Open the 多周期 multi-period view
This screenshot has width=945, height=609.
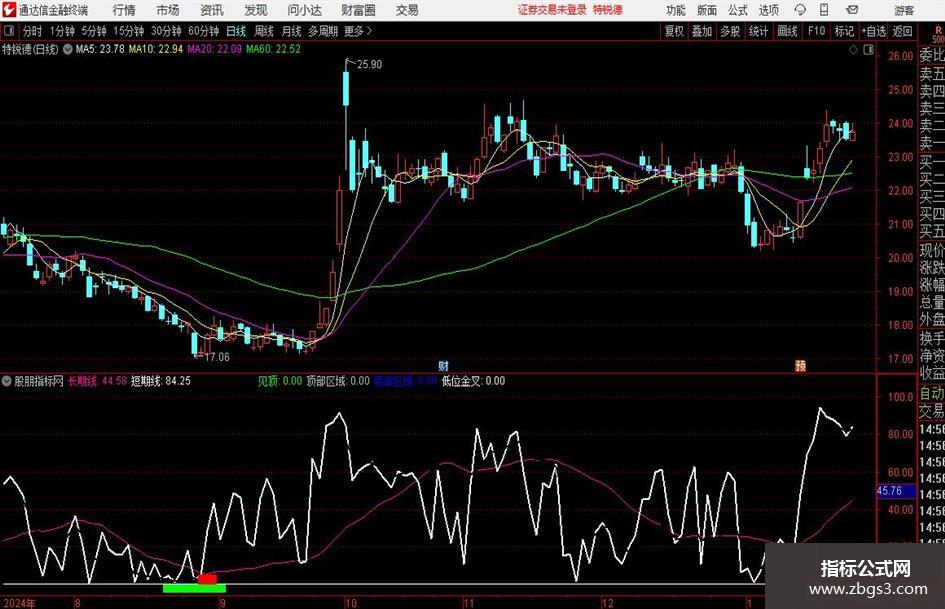[x=323, y=31]
